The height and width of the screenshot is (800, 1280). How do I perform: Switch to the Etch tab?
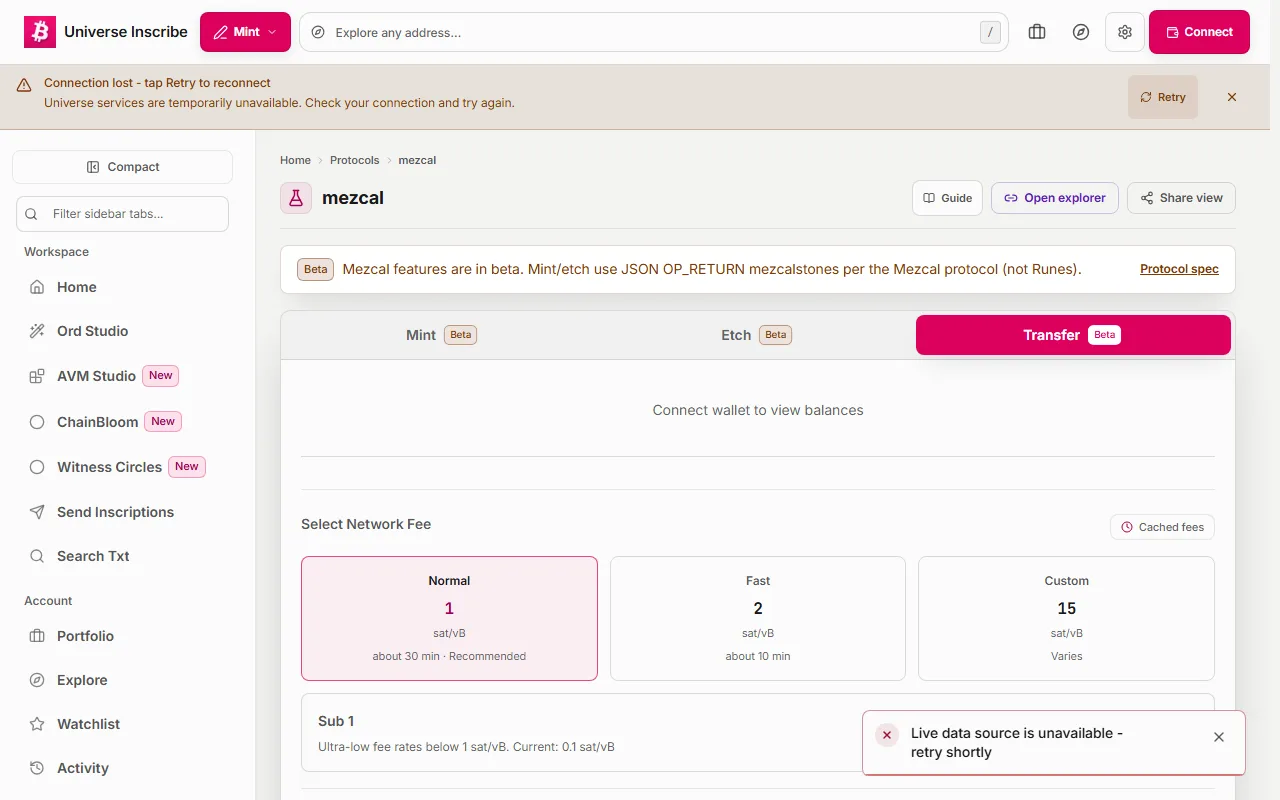click(x=756, y=335)
